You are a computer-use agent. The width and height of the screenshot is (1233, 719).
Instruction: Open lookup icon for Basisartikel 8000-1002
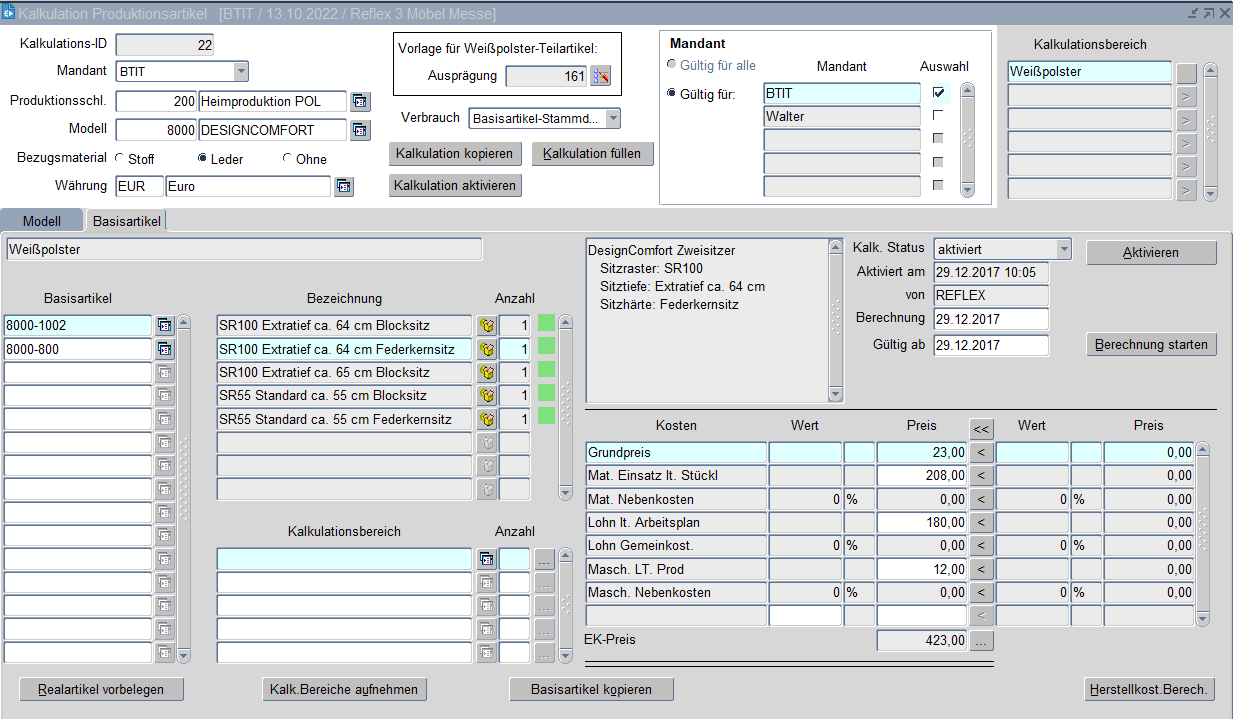coord(165,326)
